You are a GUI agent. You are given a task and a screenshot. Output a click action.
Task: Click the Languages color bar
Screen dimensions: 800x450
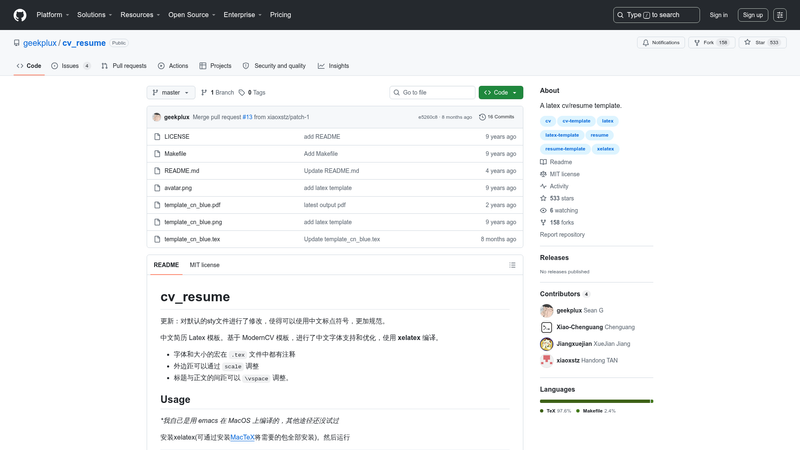(596, 401)
